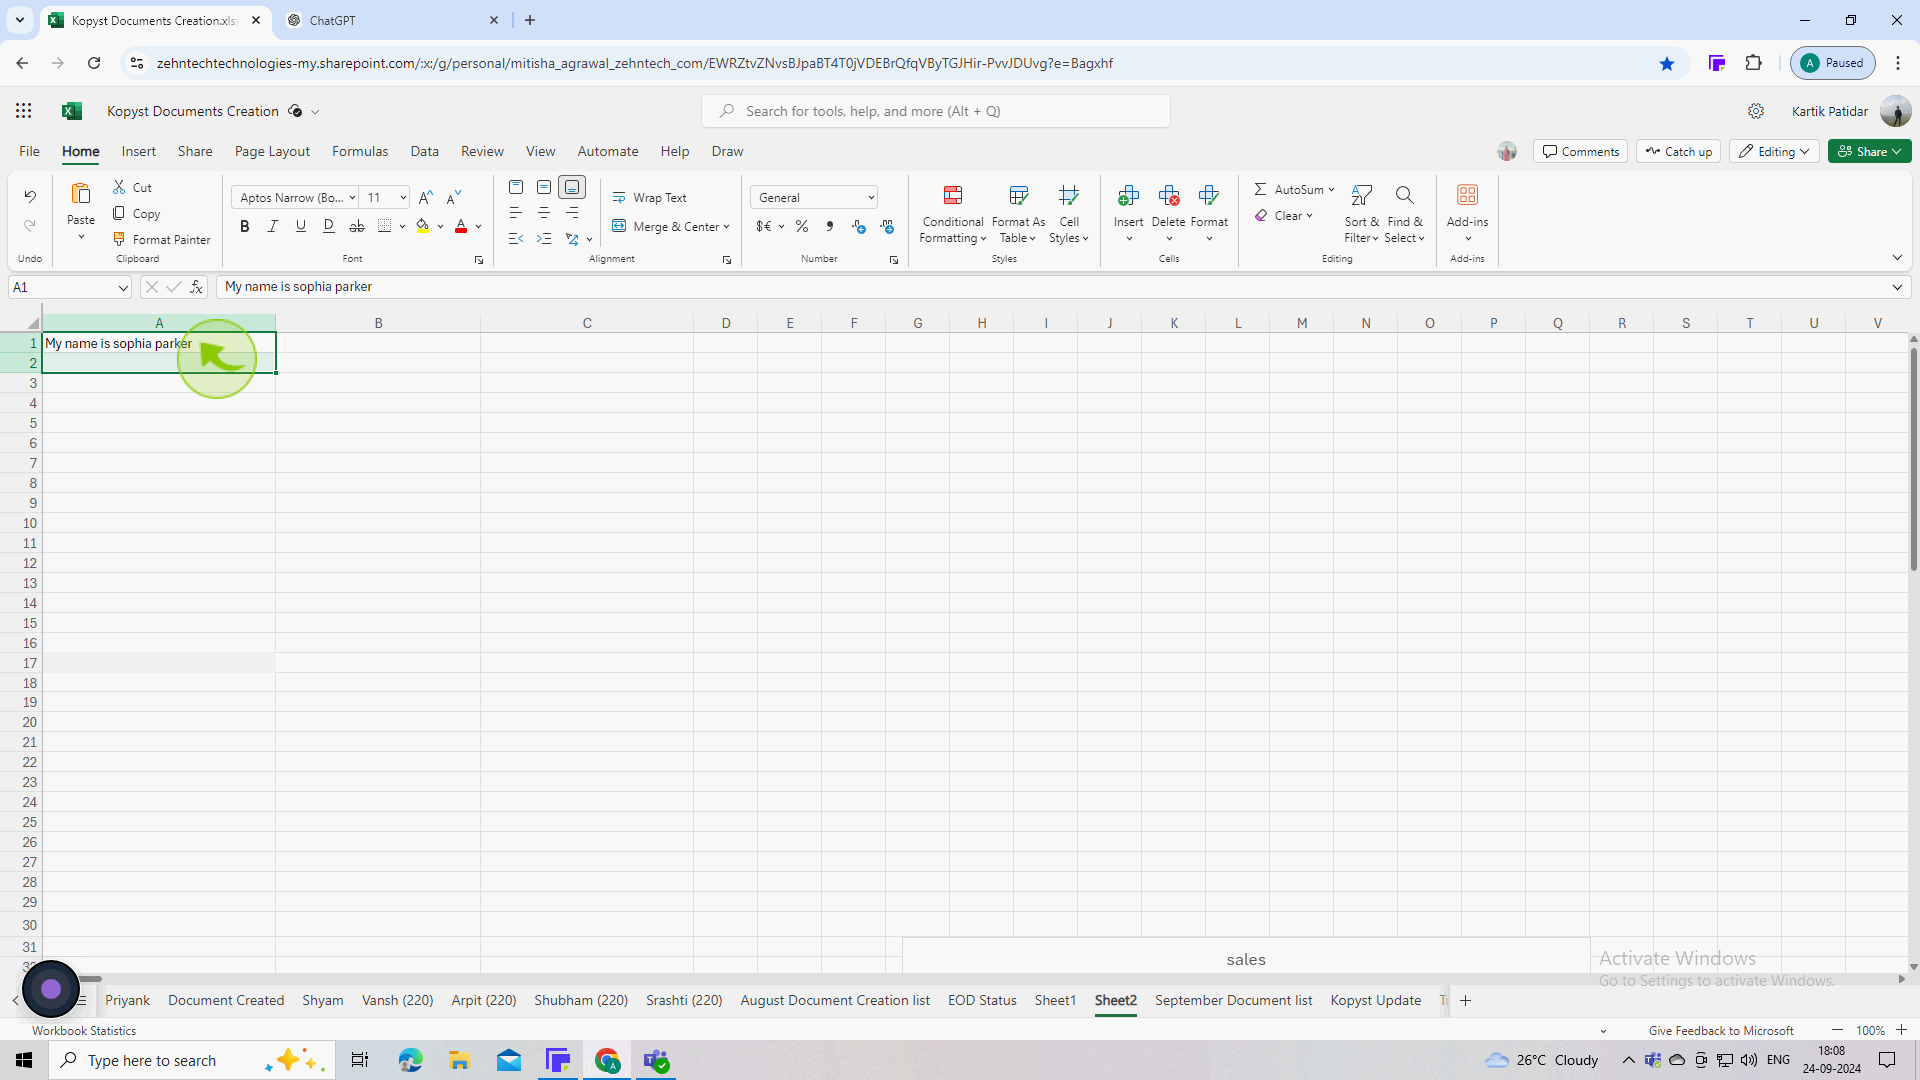Increase font size with the A-up icon
Viewport: 1920px width, 1080px height.
(x=426, y=197)
